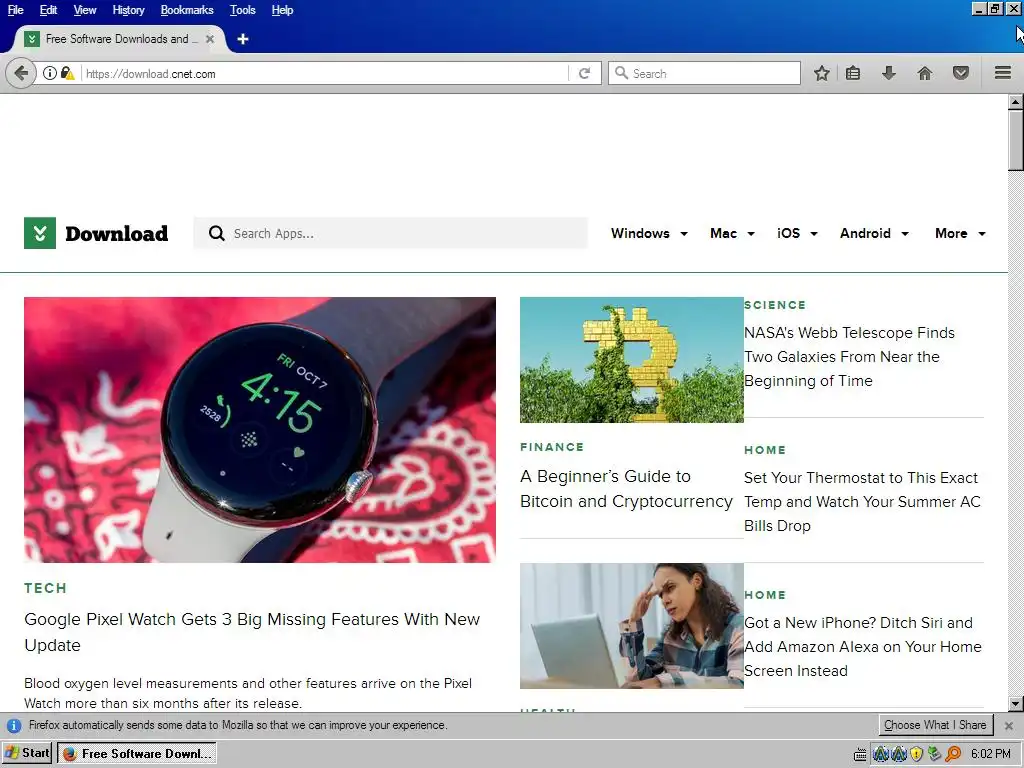Click the SCIENCE category label
This screenshot has width=1024, height=768.
[775, 305]
